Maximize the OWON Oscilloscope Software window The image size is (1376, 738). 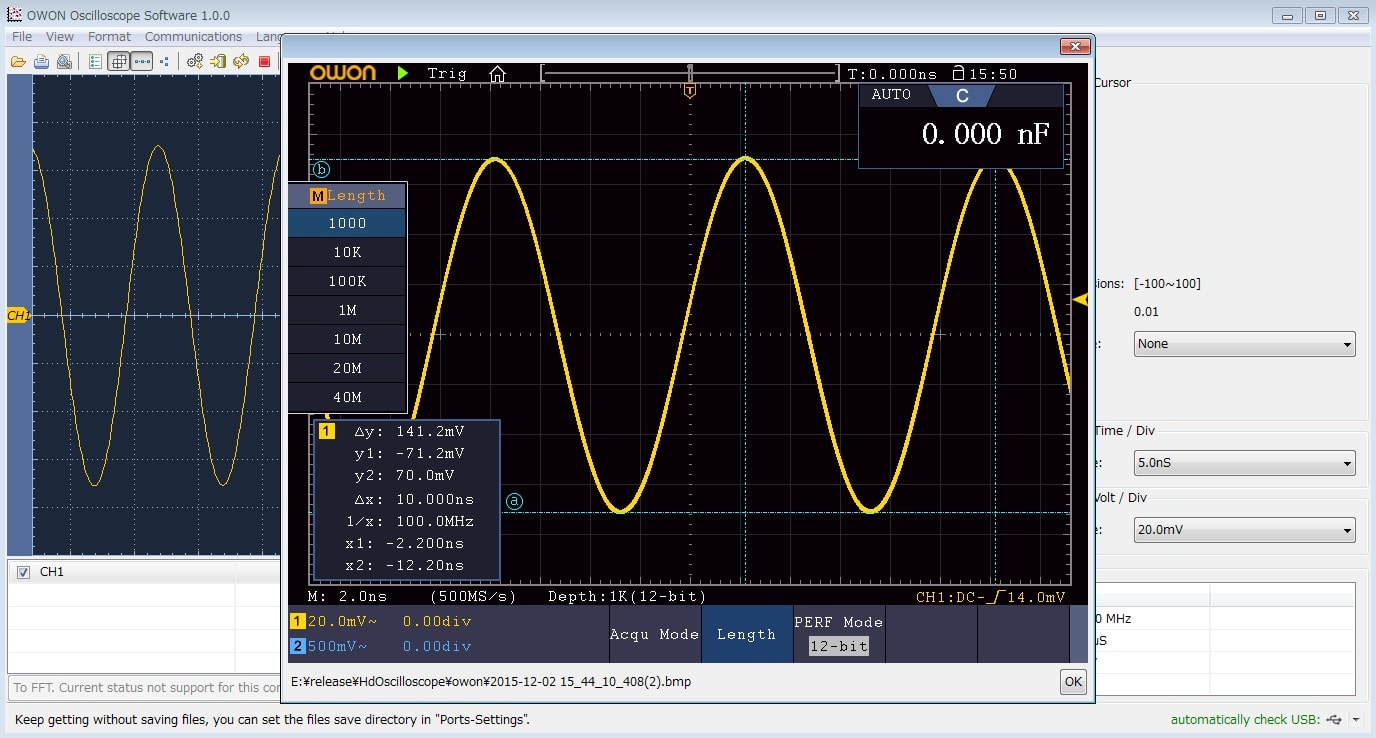click(x=1320, y=15)
